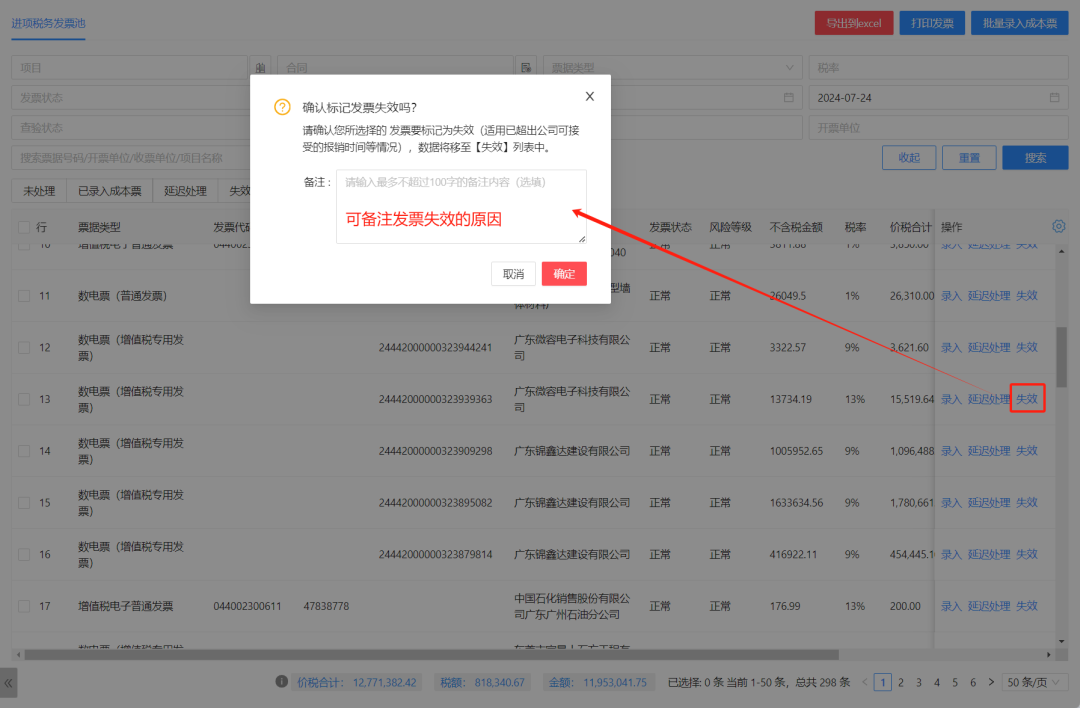
Task: Click the double-arrow sidebar collapse icon
Action: pyautogui.click(x=9, y=683)
